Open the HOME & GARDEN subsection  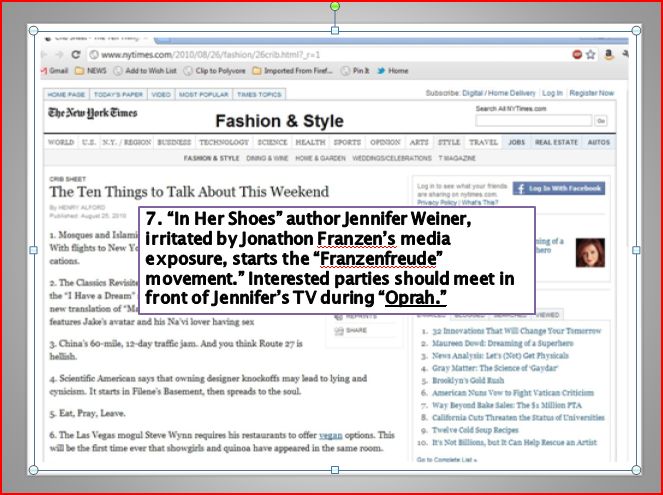tap(320, 158)
